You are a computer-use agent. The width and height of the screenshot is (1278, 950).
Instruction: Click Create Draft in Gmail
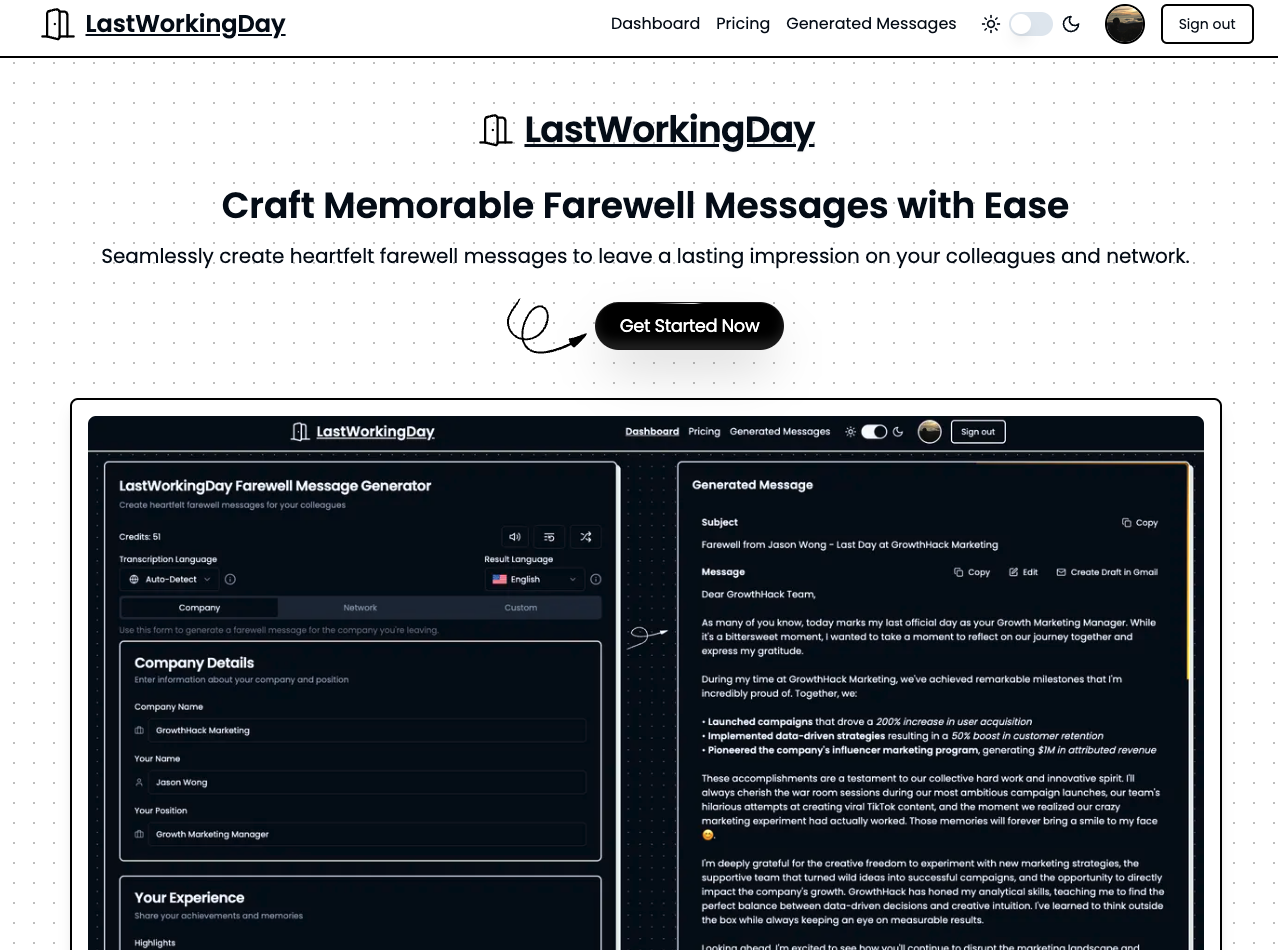[x=1107, y=572]
